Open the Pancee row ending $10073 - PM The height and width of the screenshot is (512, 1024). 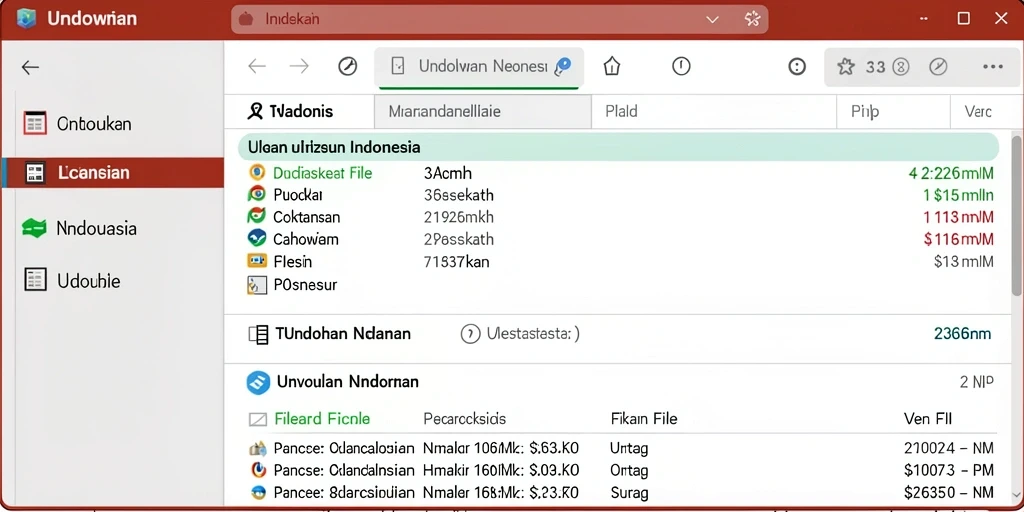tap(622, 470)
